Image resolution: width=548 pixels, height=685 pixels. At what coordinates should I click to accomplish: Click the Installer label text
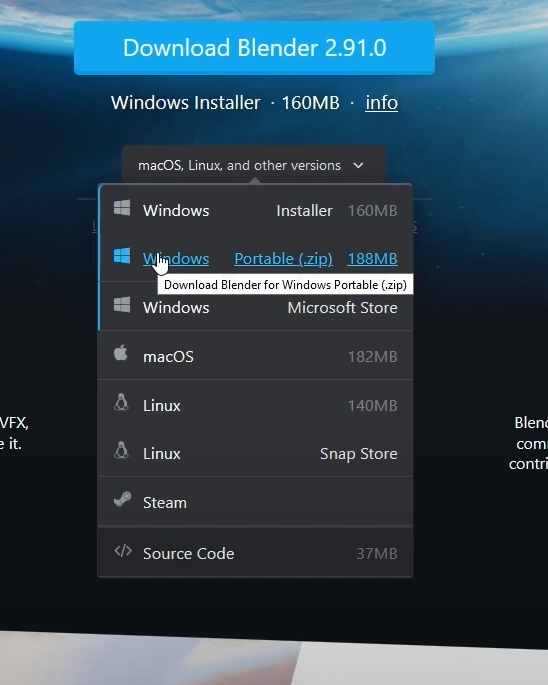pyautogui.click(x=304, y=211)
